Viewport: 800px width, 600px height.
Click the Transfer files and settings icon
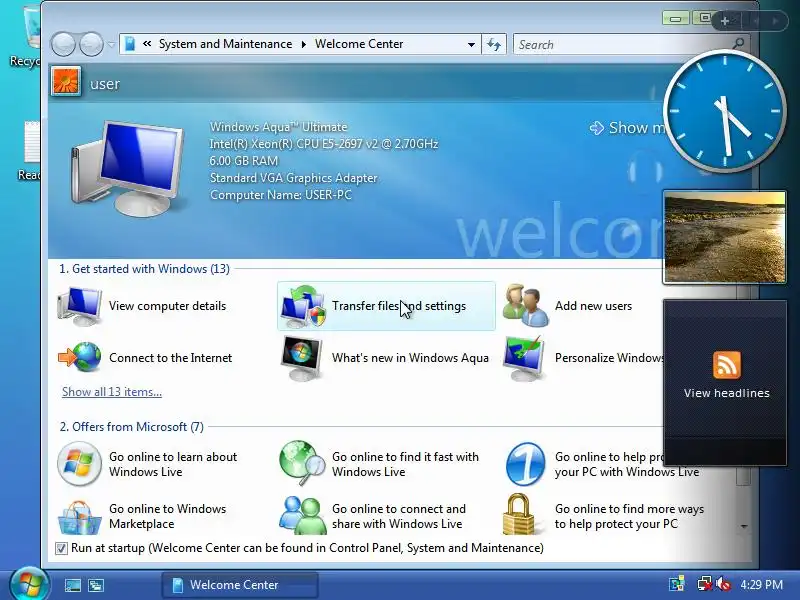[303, 306]
